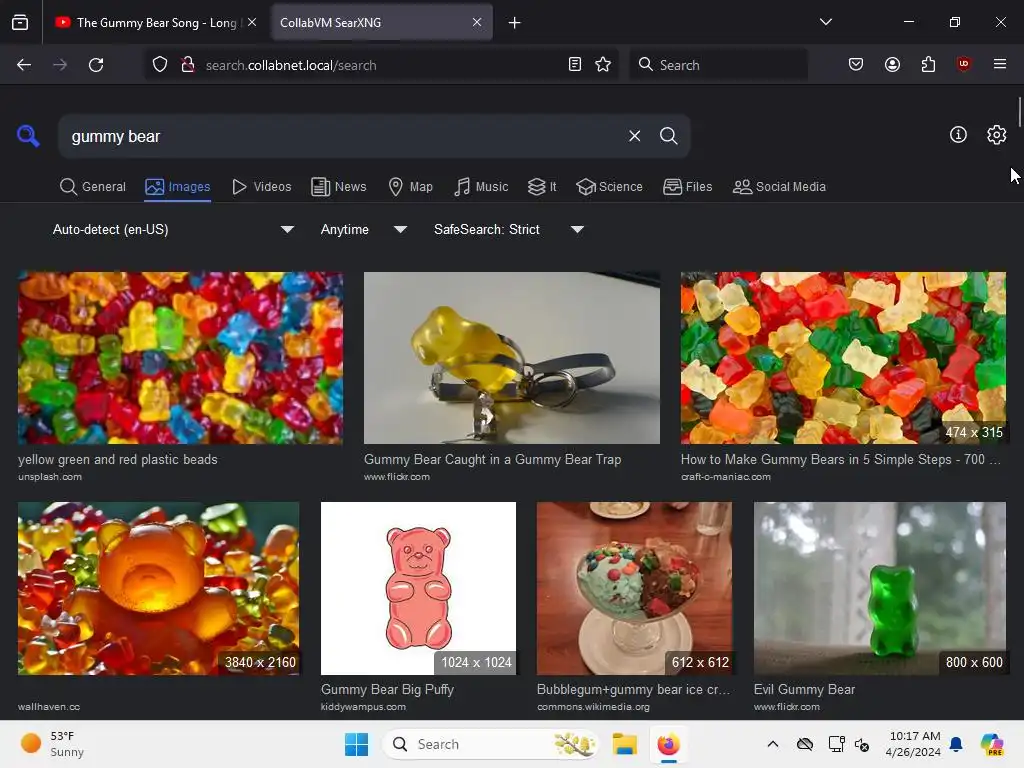Open a new browser tab
Image resolution: width=1024 pixels, height=768 pixels.
pos(515,23)
